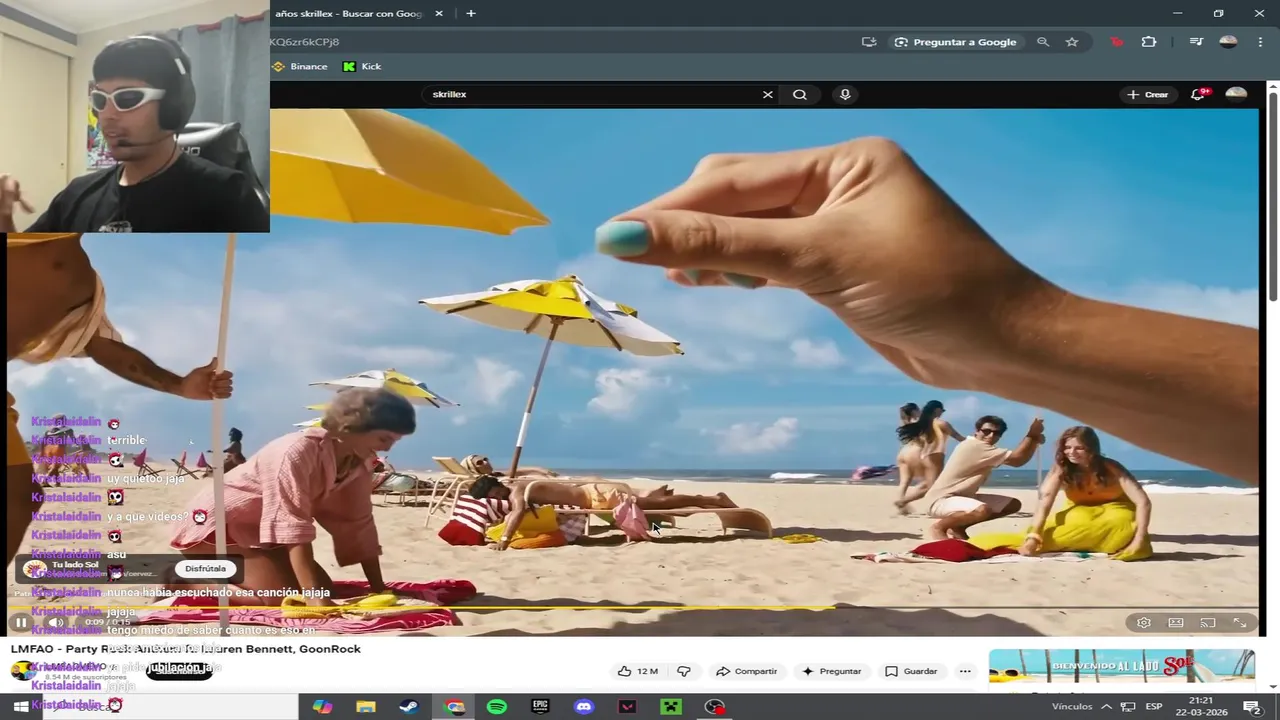
Task: Open Chrome profile avatar
Action: (1228, 42)
